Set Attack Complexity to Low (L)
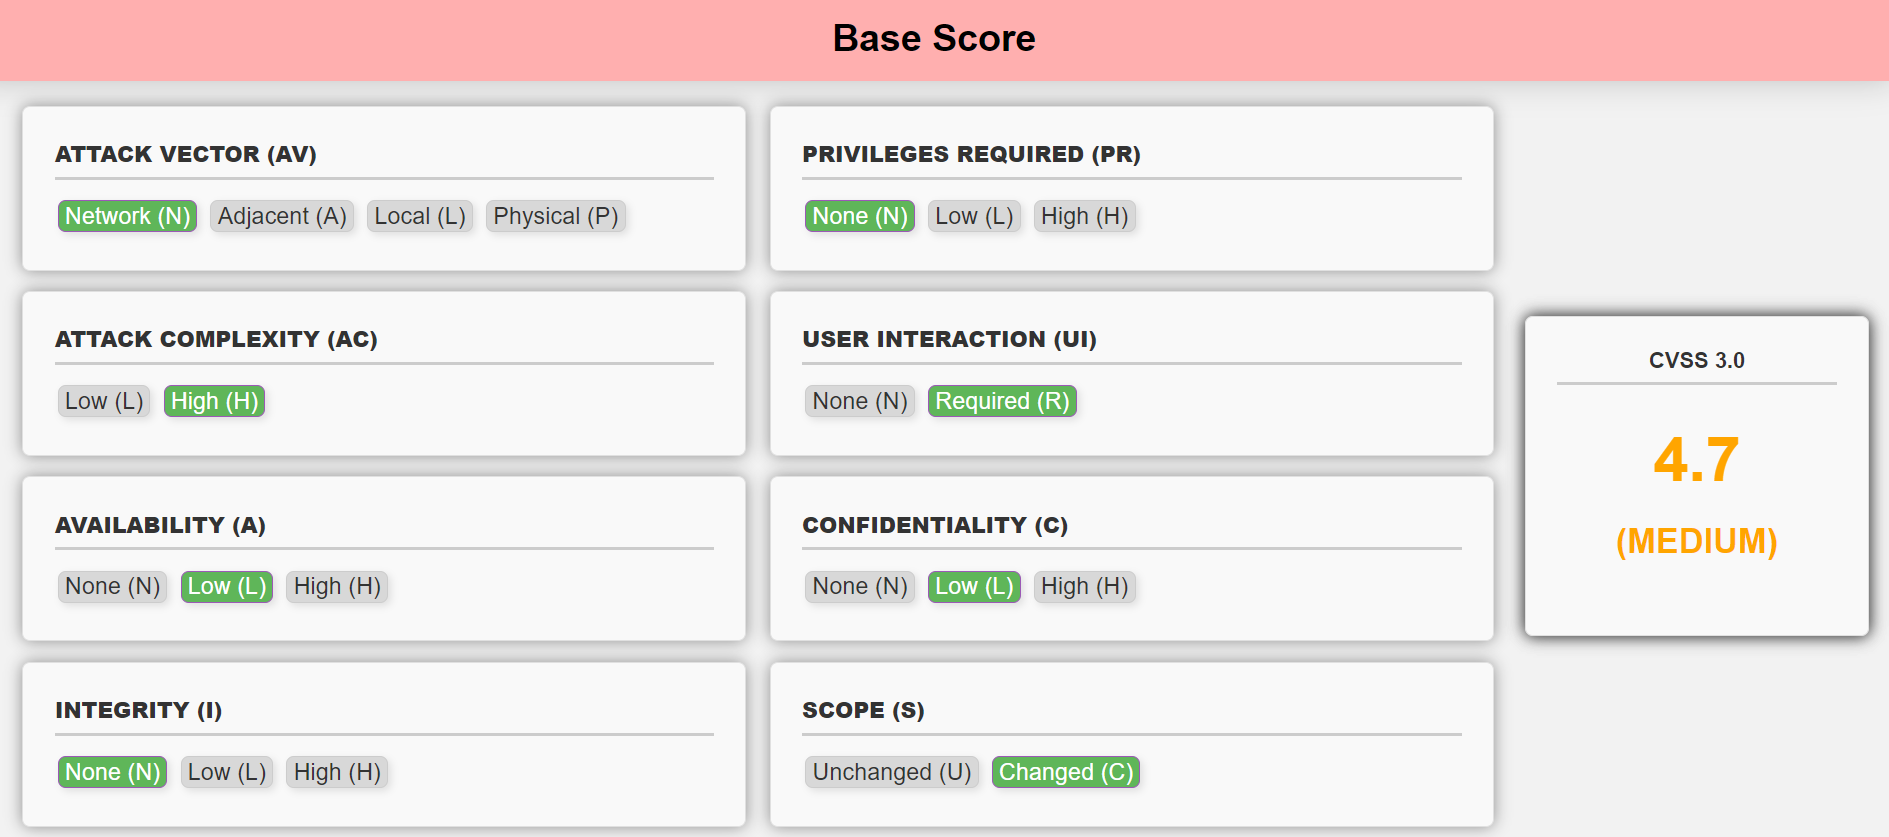1889x837 pixels. (104, 401)
